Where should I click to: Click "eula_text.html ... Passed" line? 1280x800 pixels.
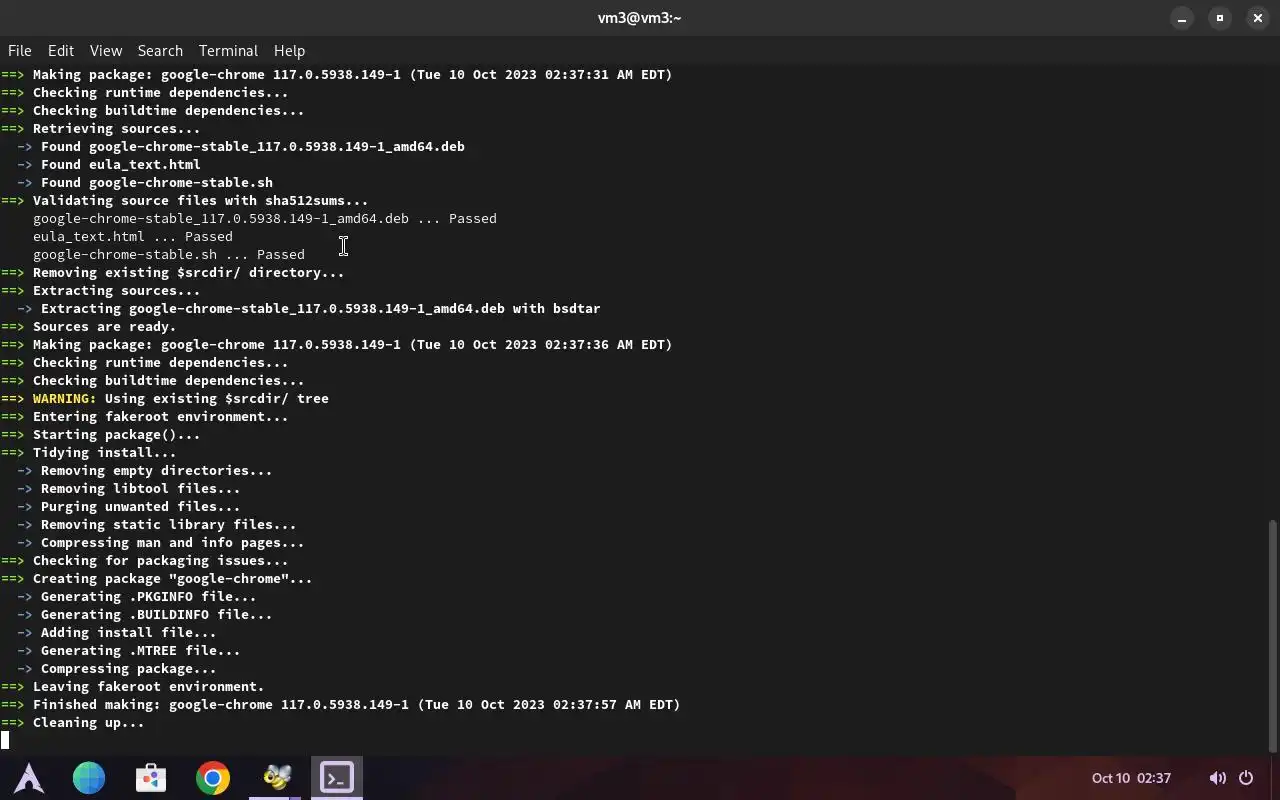point(133,236)
